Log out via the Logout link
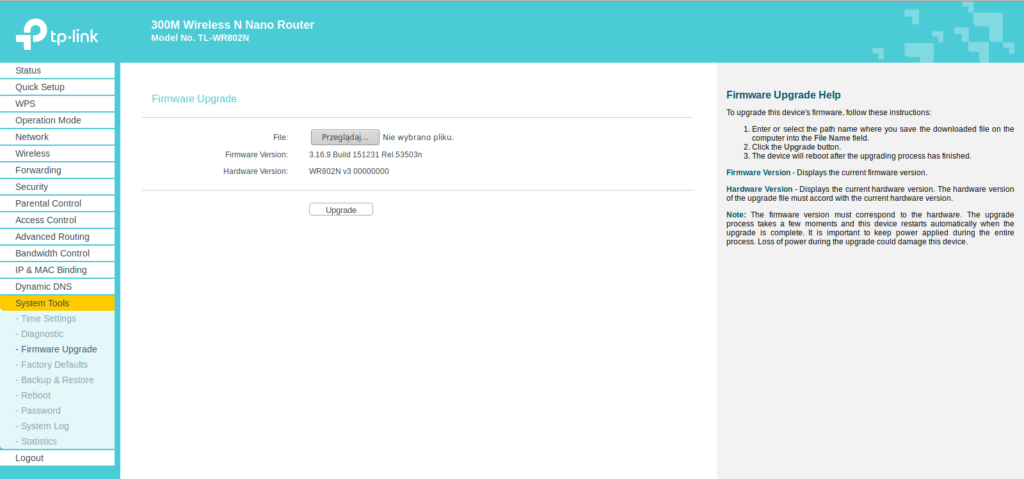1024x479 pixels. 29,458
